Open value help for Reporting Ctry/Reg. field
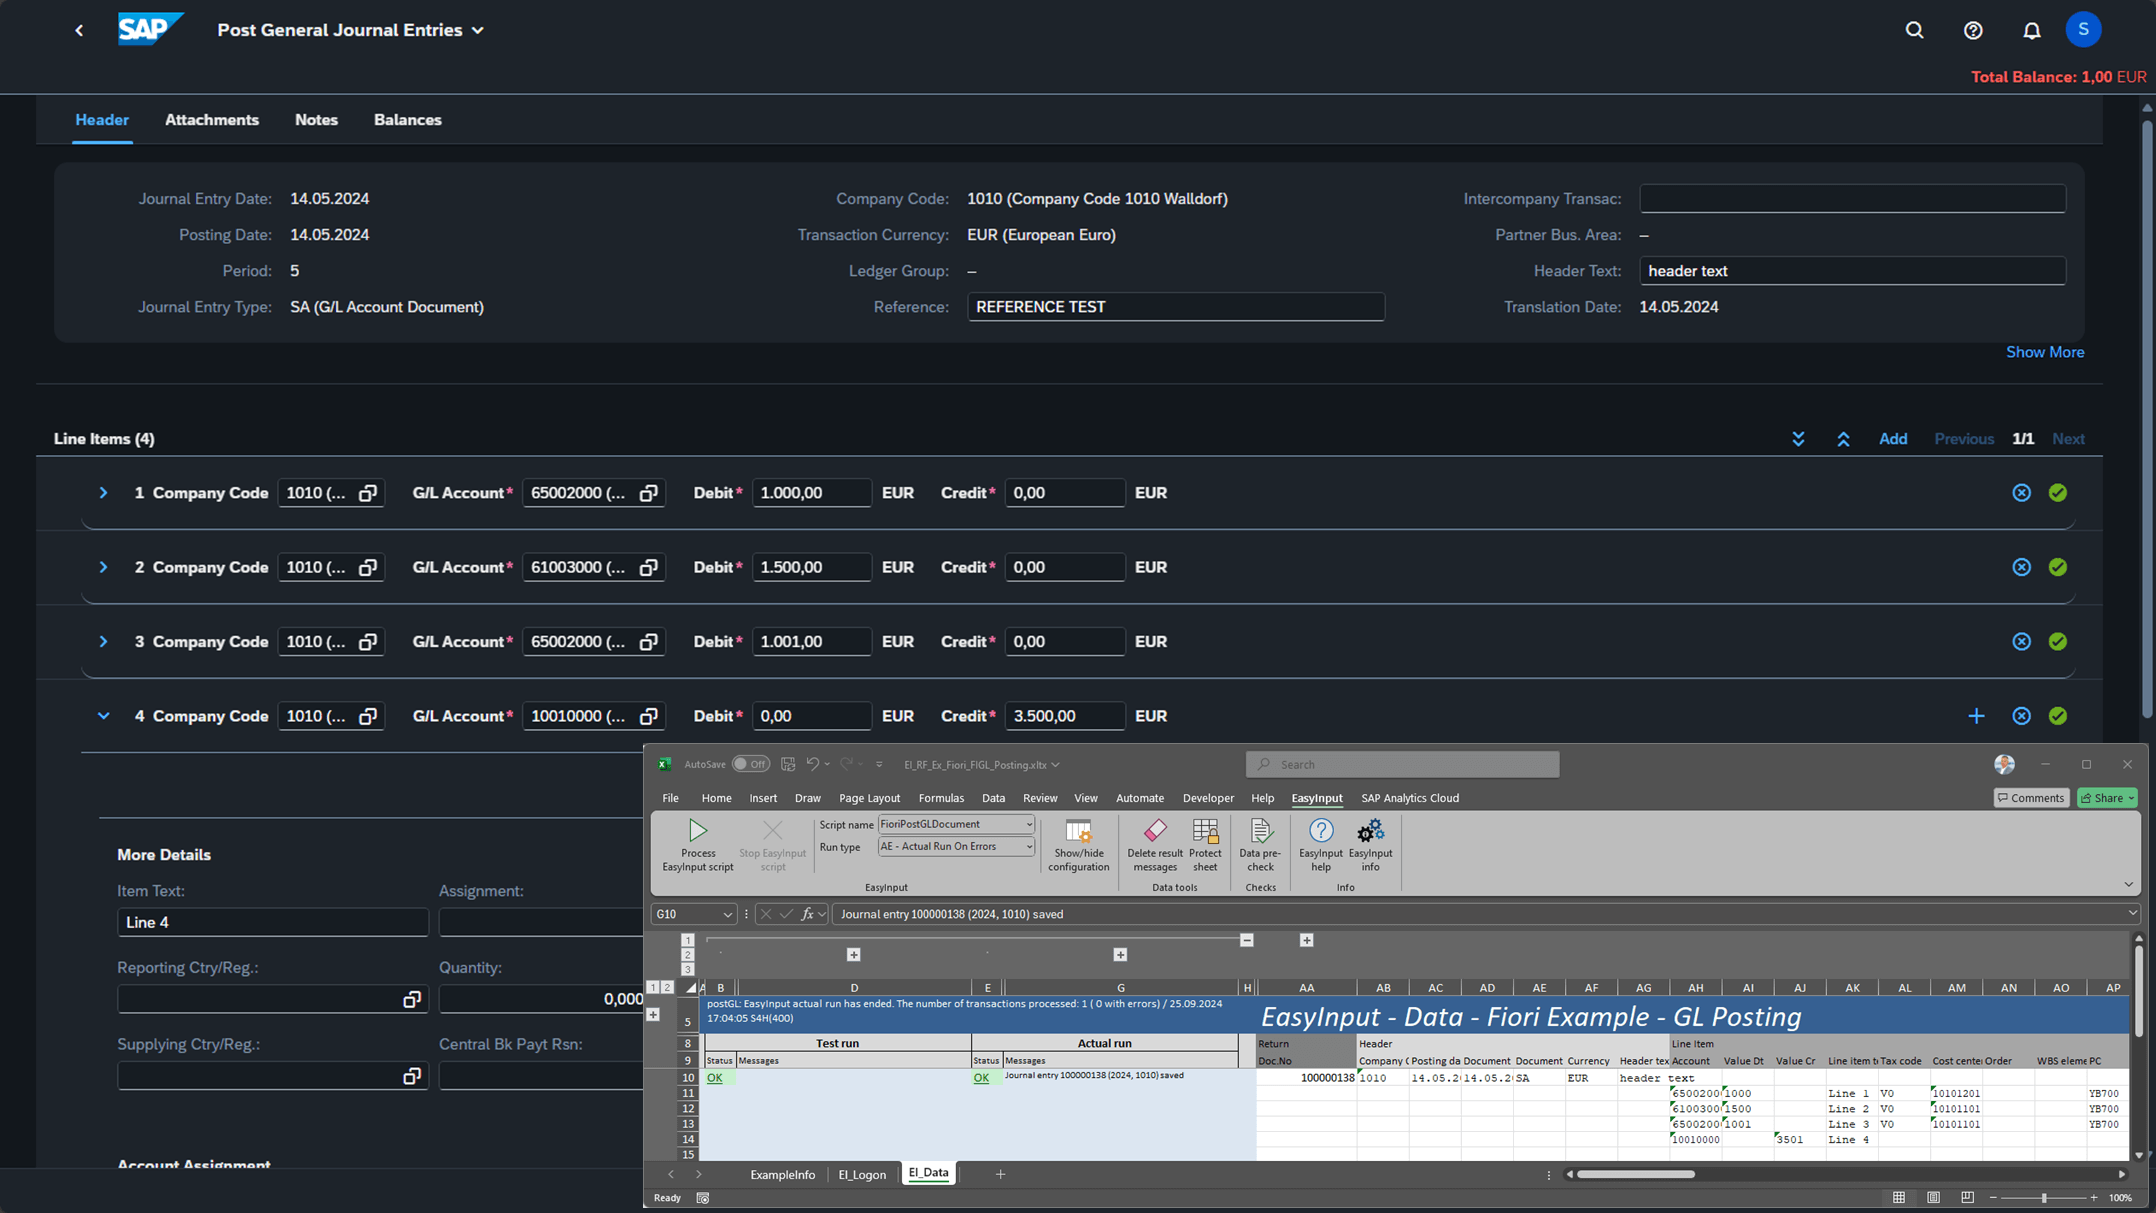Viewport: 2156px width, 1213px height. coord(411,999)
